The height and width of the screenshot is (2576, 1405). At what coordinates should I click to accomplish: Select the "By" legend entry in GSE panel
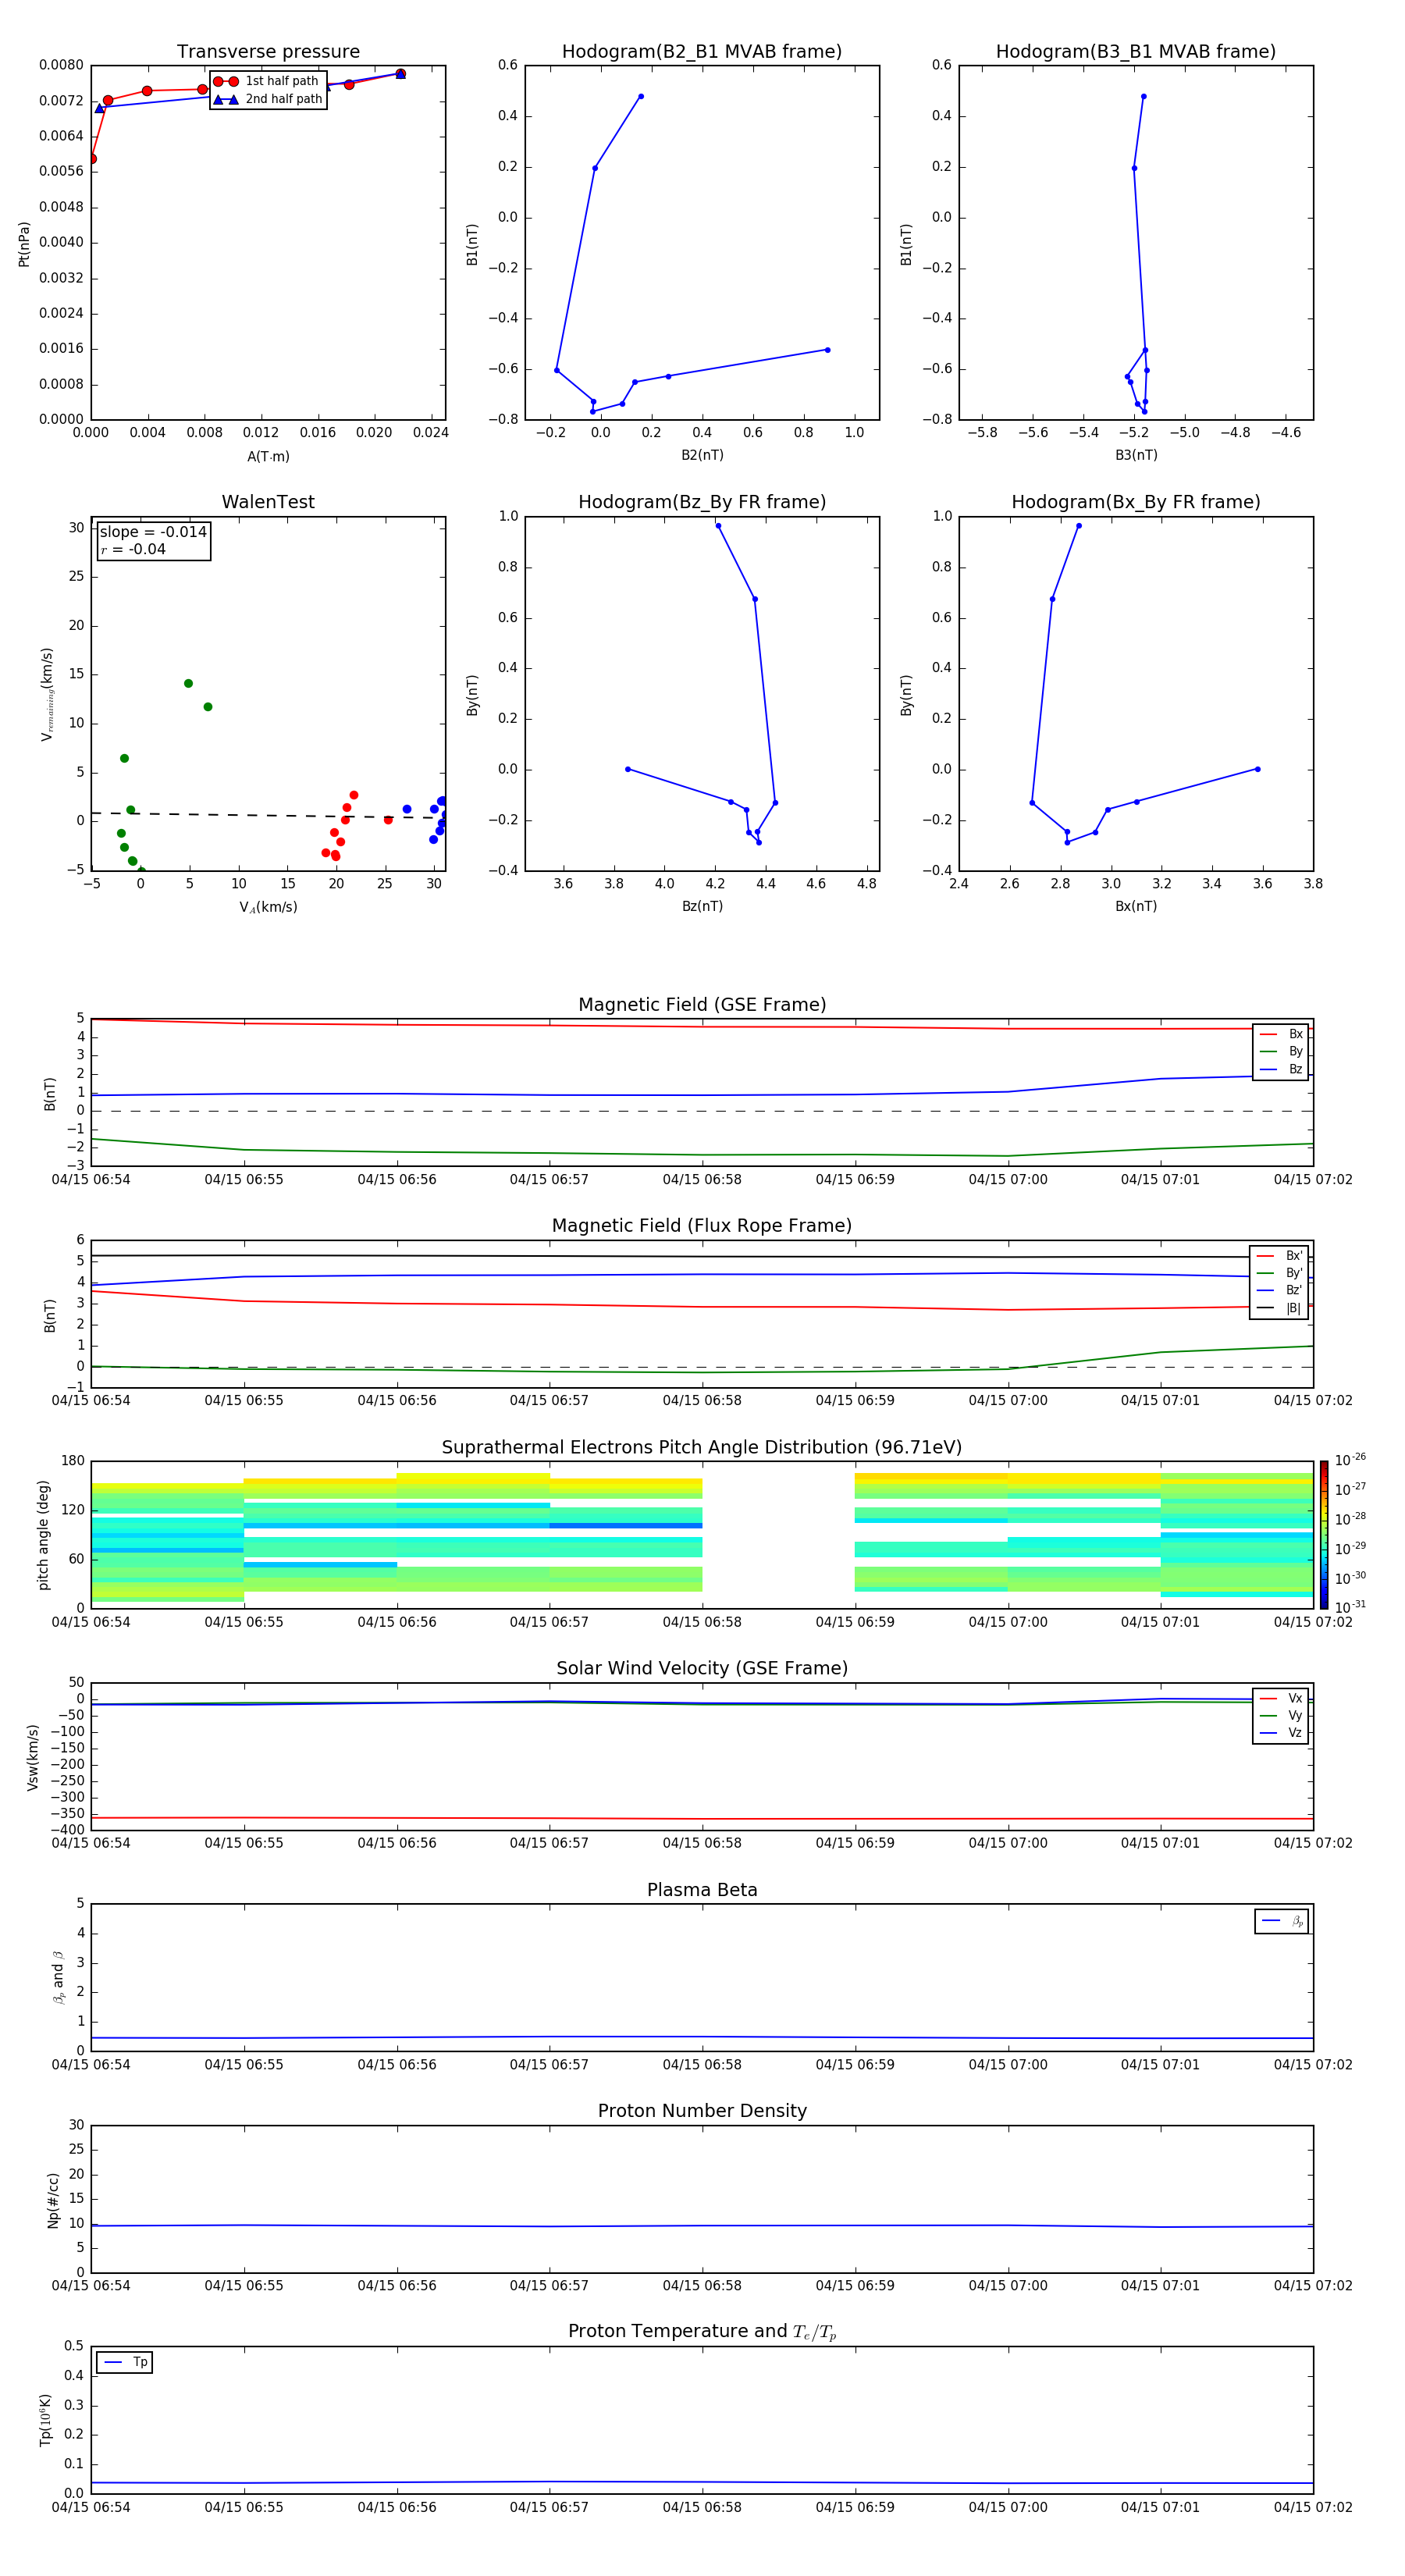click(x=1281, y=1051)
